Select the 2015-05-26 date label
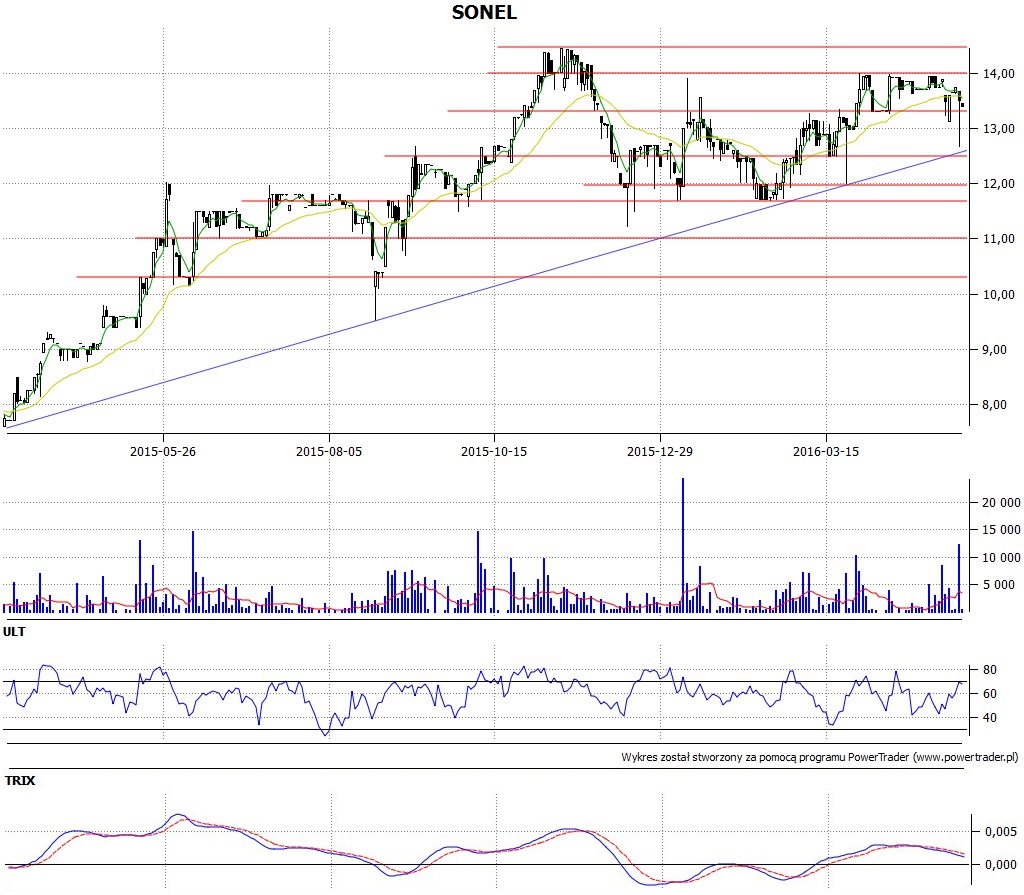1024x895 pixels. coord(163,451)
